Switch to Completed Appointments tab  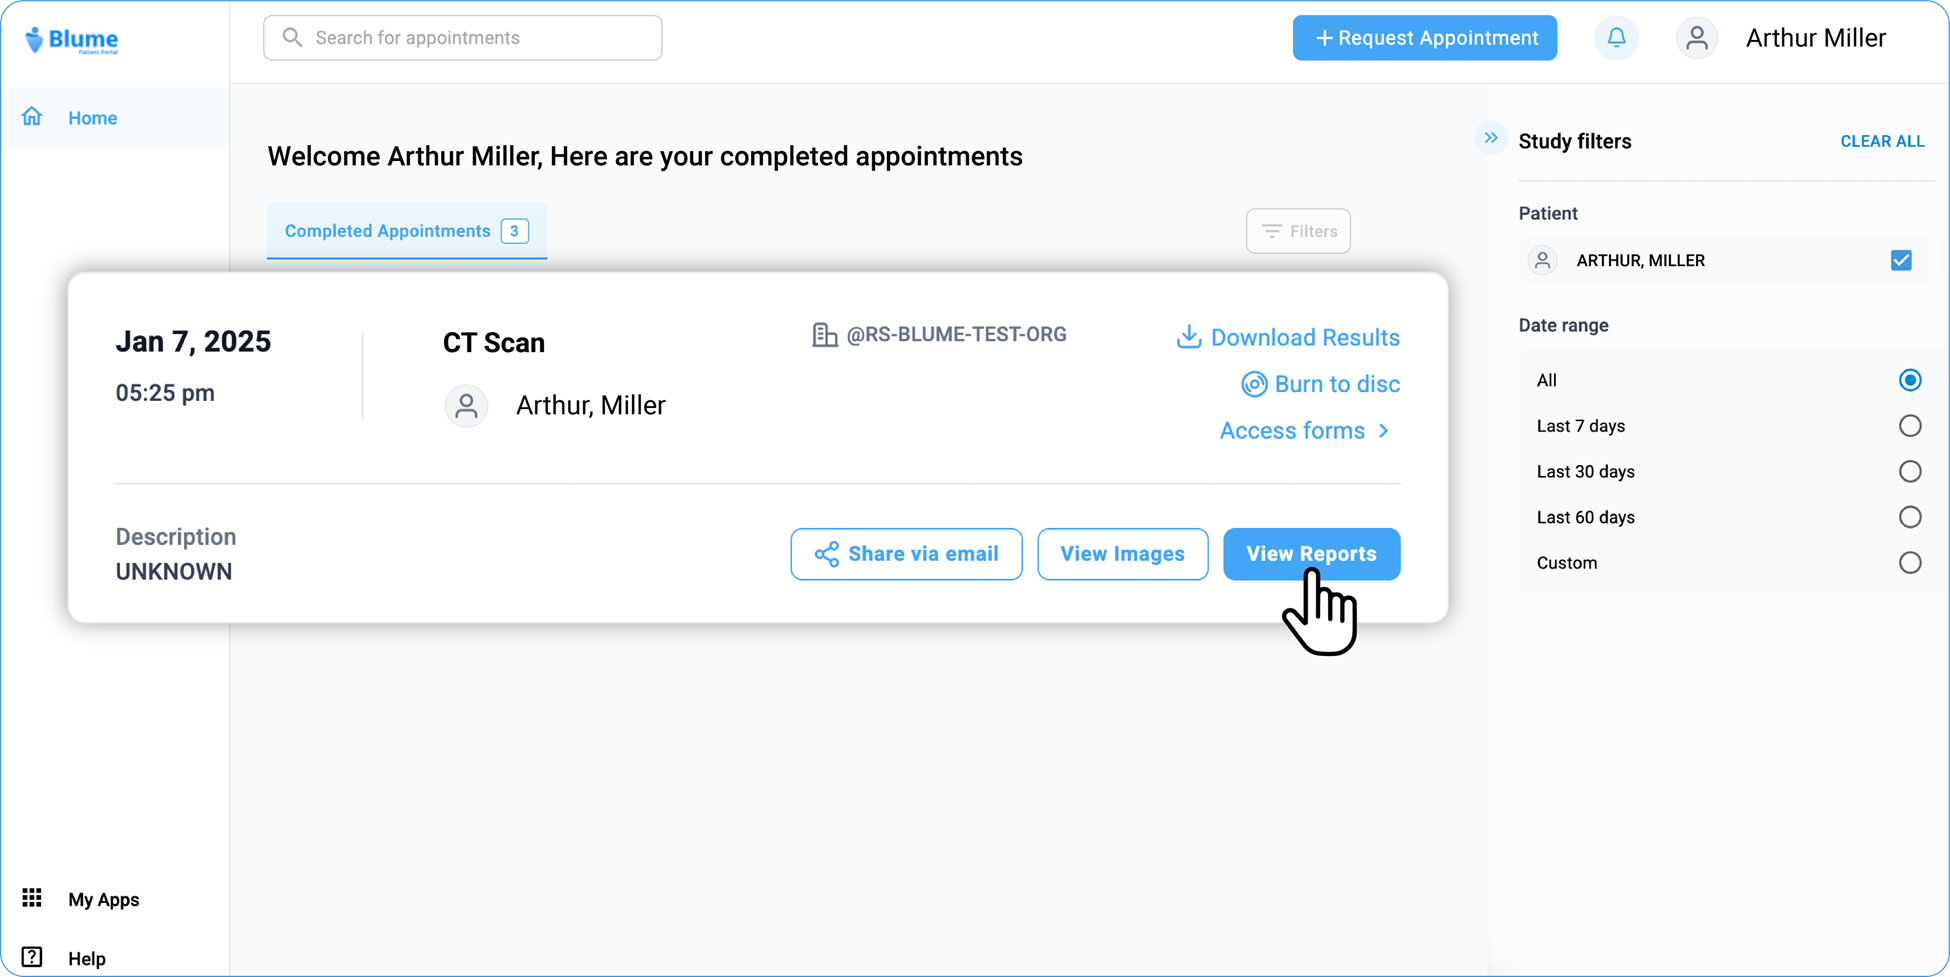(x=406, y=231)
